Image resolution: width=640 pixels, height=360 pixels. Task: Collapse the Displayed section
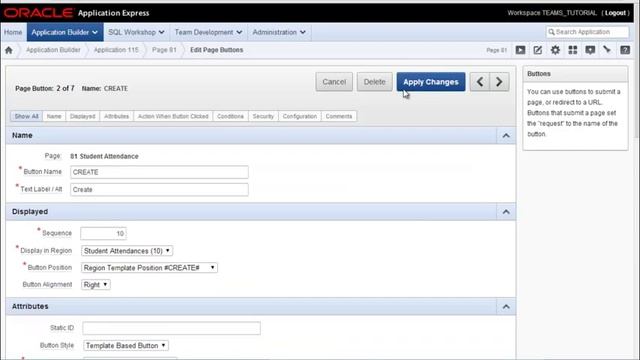pyautogui.click(x=506, y=212)
